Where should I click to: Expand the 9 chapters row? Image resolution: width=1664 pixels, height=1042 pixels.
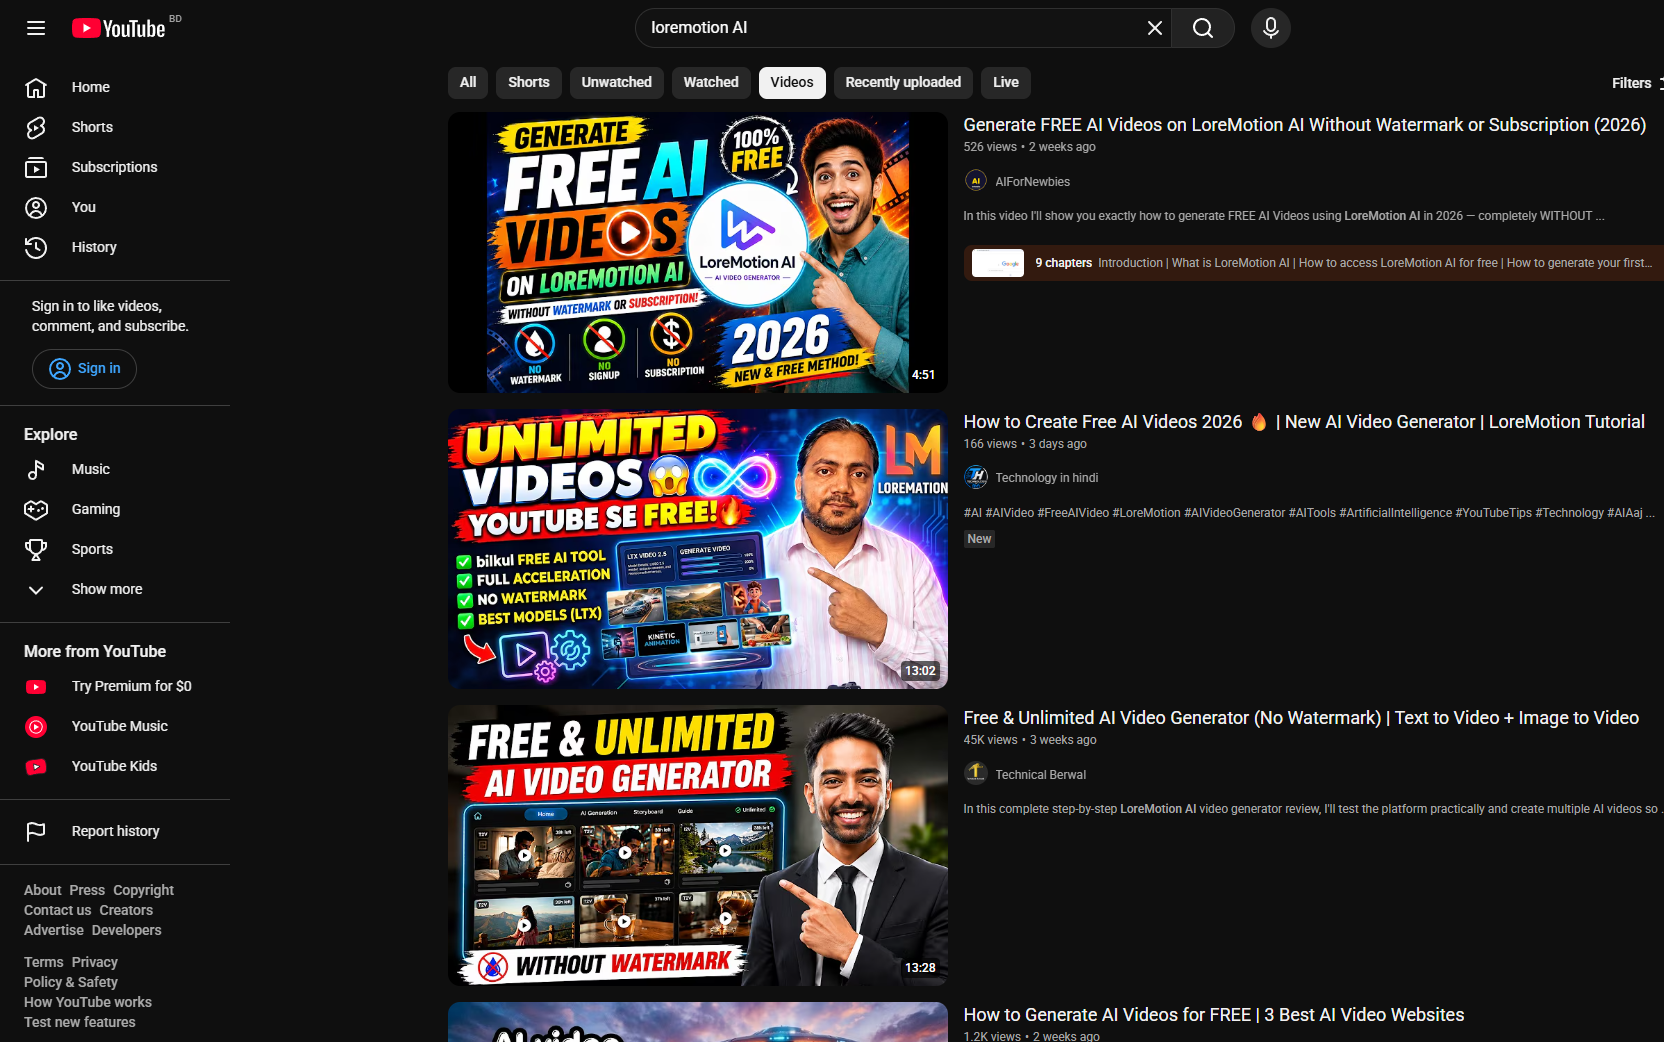tap(1314, 263)
